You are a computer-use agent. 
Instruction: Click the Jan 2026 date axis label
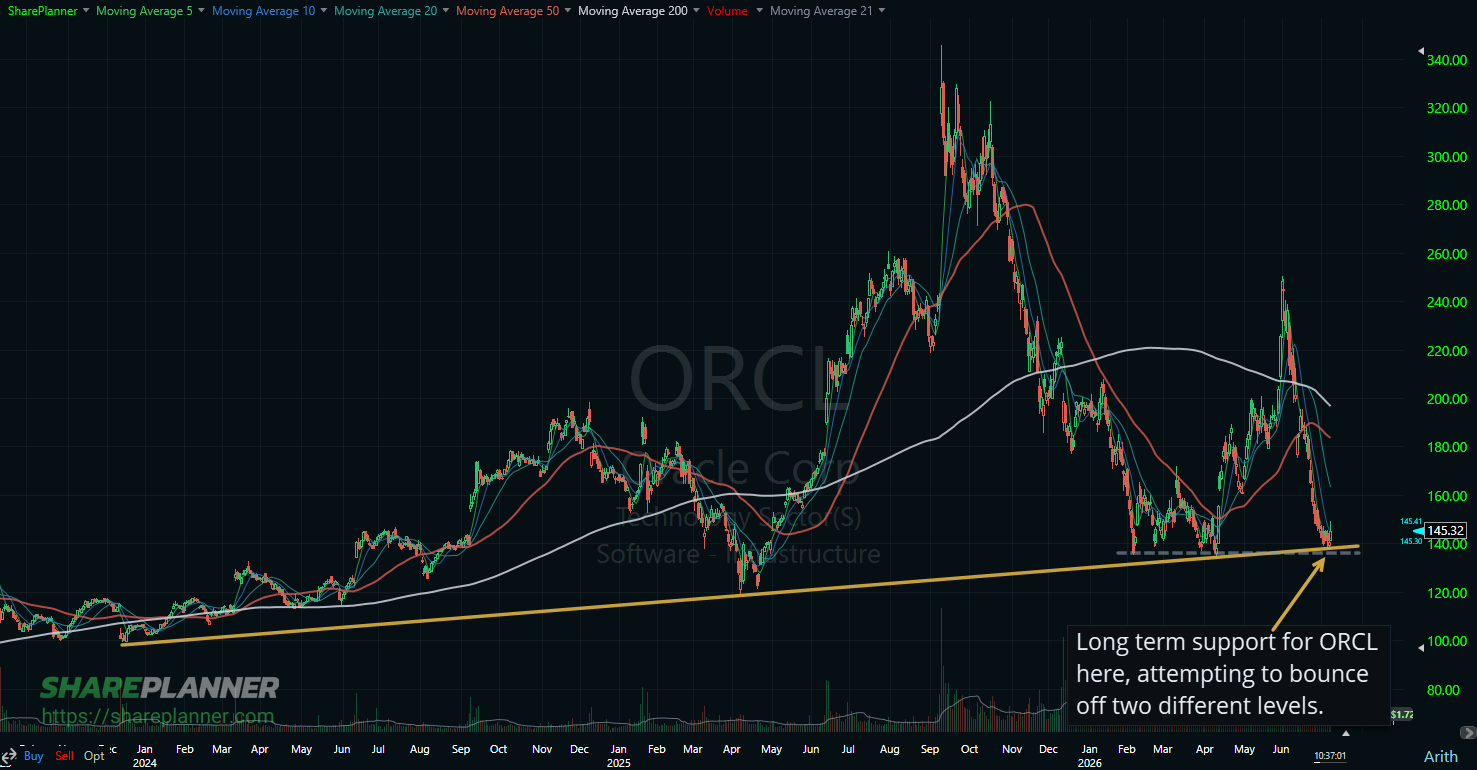(1089, 755)
